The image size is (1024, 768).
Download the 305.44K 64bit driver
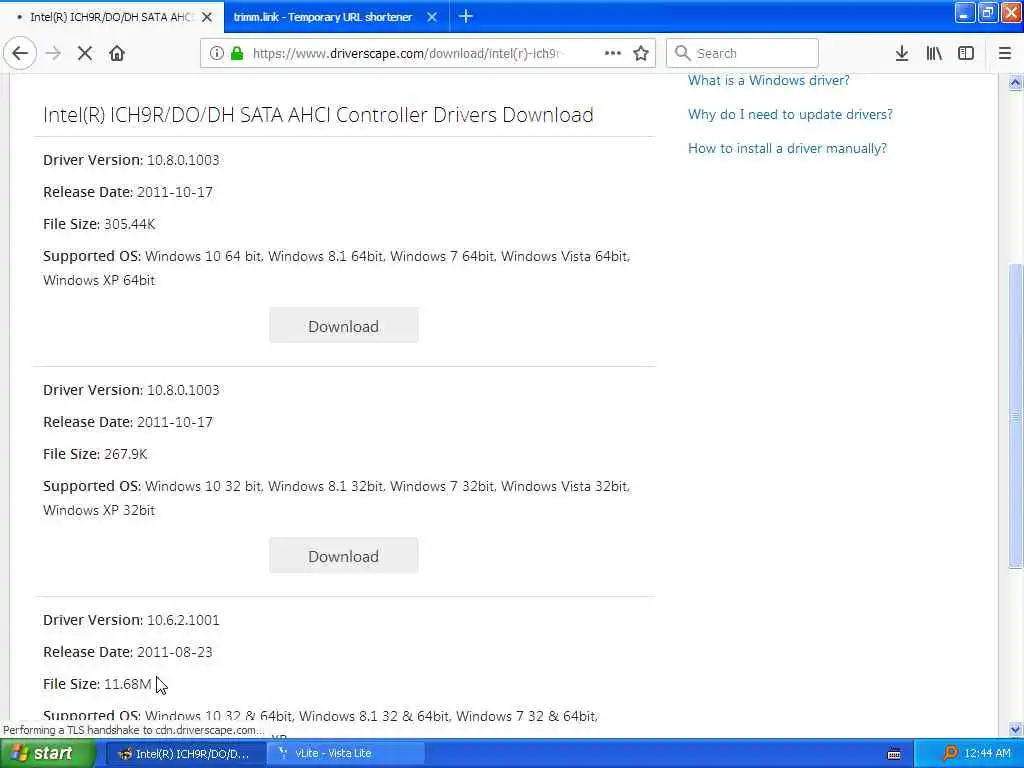(344, 326)
